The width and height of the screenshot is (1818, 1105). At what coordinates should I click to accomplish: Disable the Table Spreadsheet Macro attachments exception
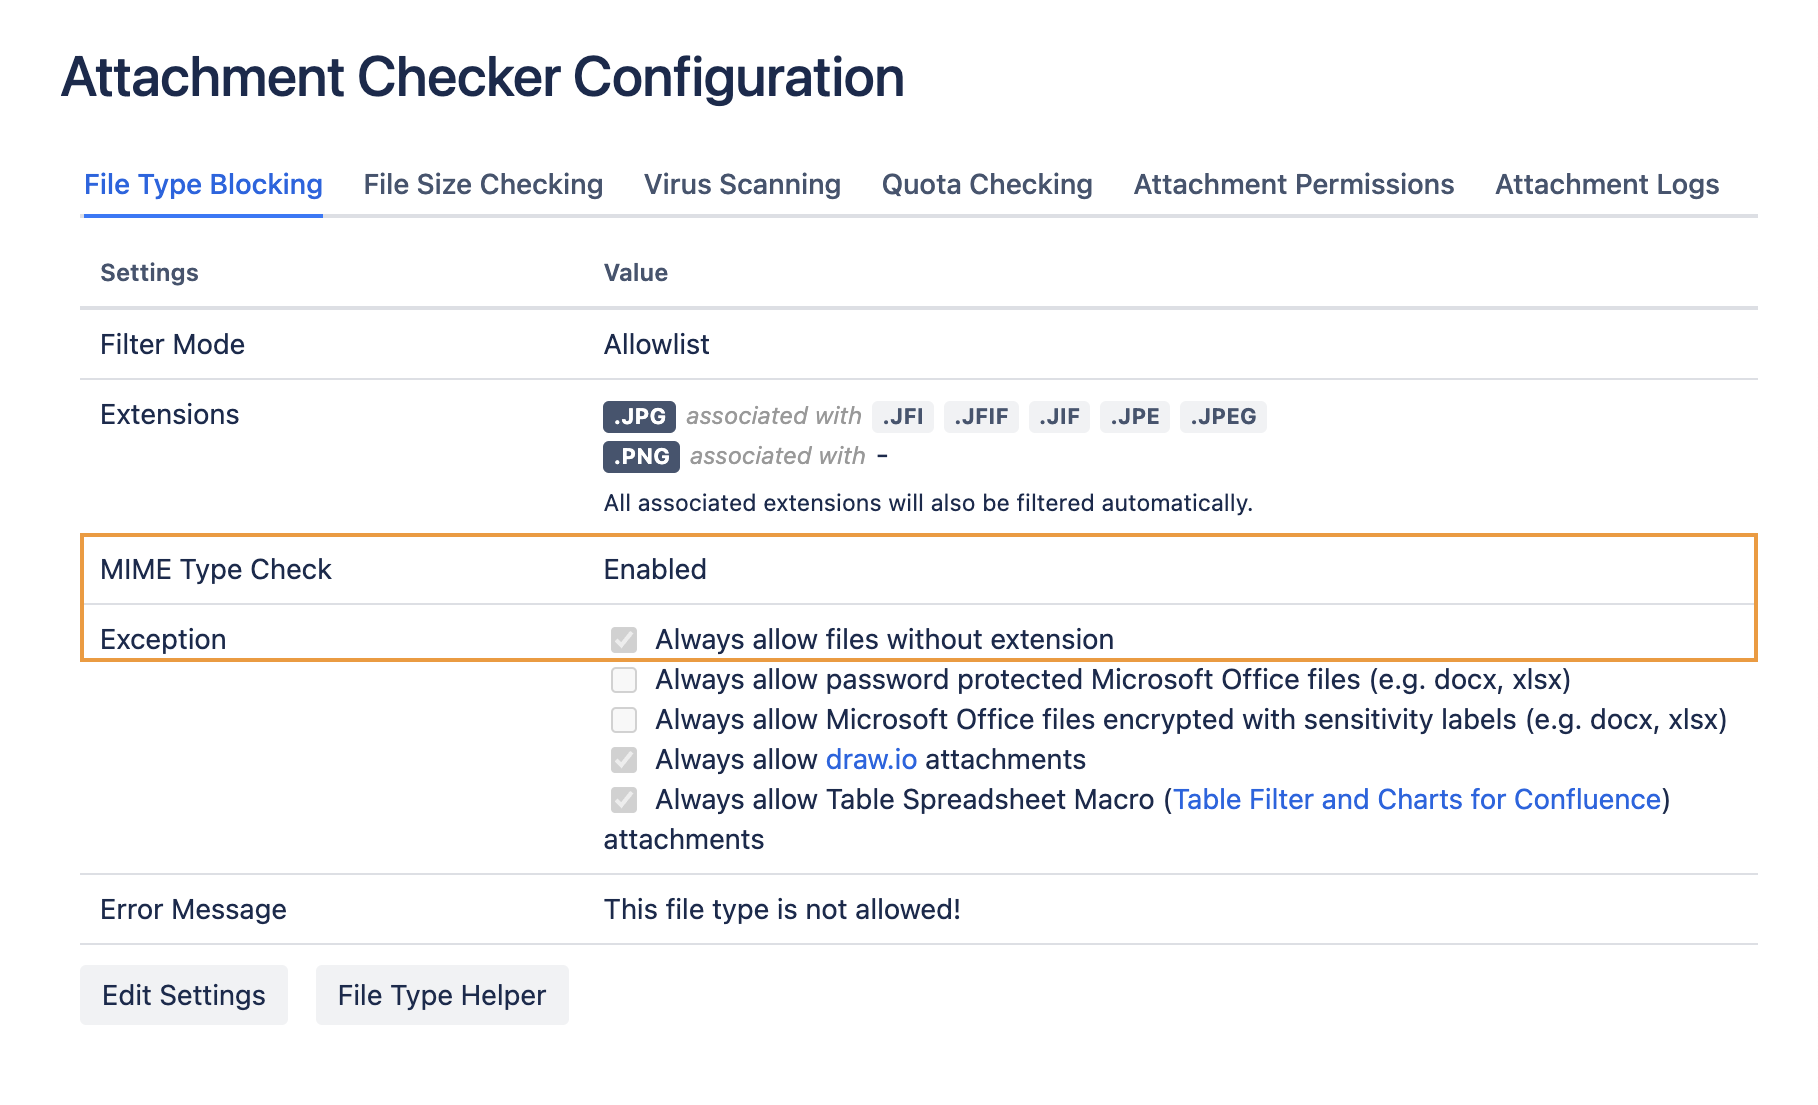(623, 799)
